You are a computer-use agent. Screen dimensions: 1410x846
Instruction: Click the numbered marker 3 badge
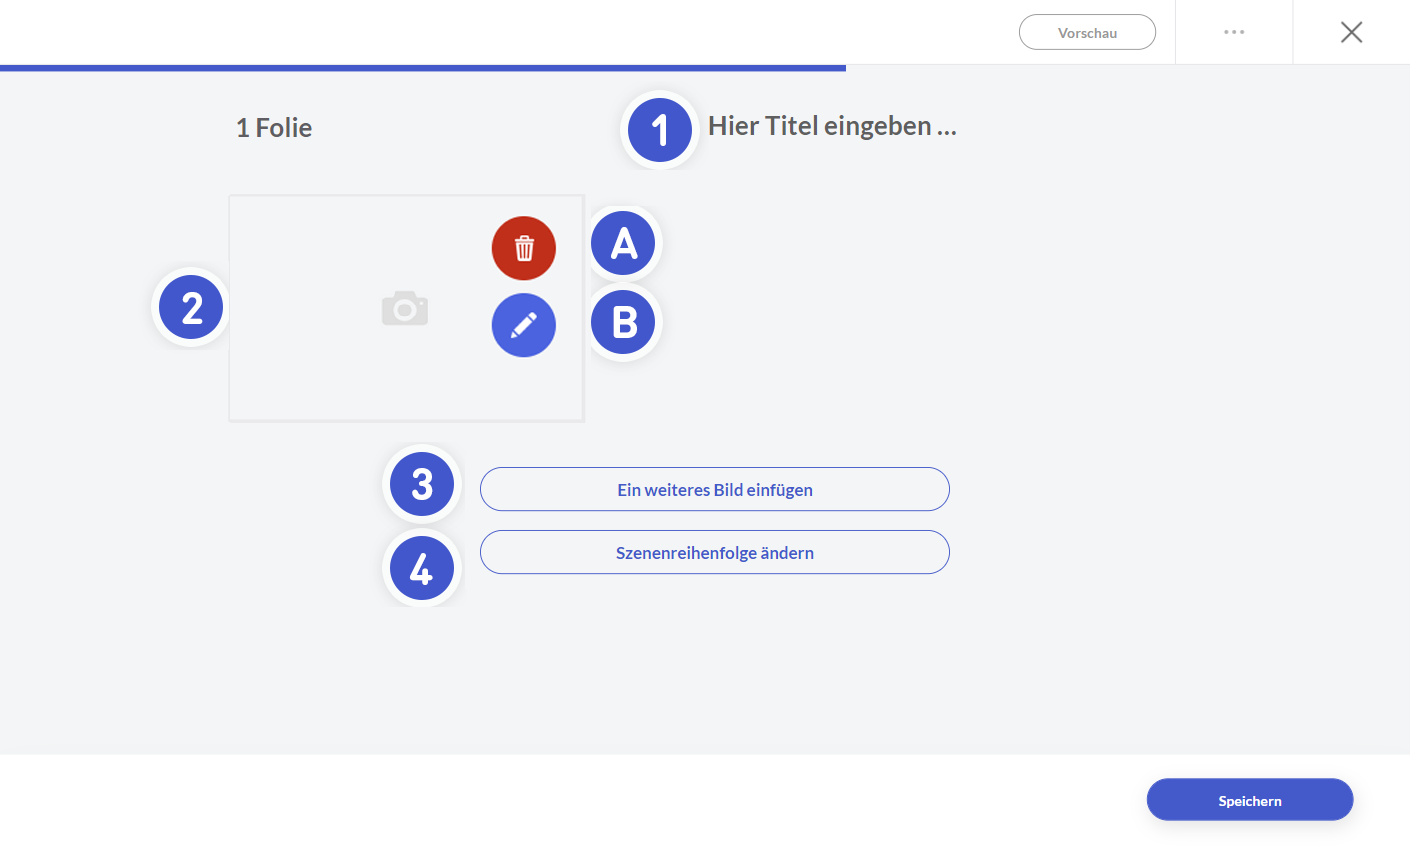tap(422, 484)
